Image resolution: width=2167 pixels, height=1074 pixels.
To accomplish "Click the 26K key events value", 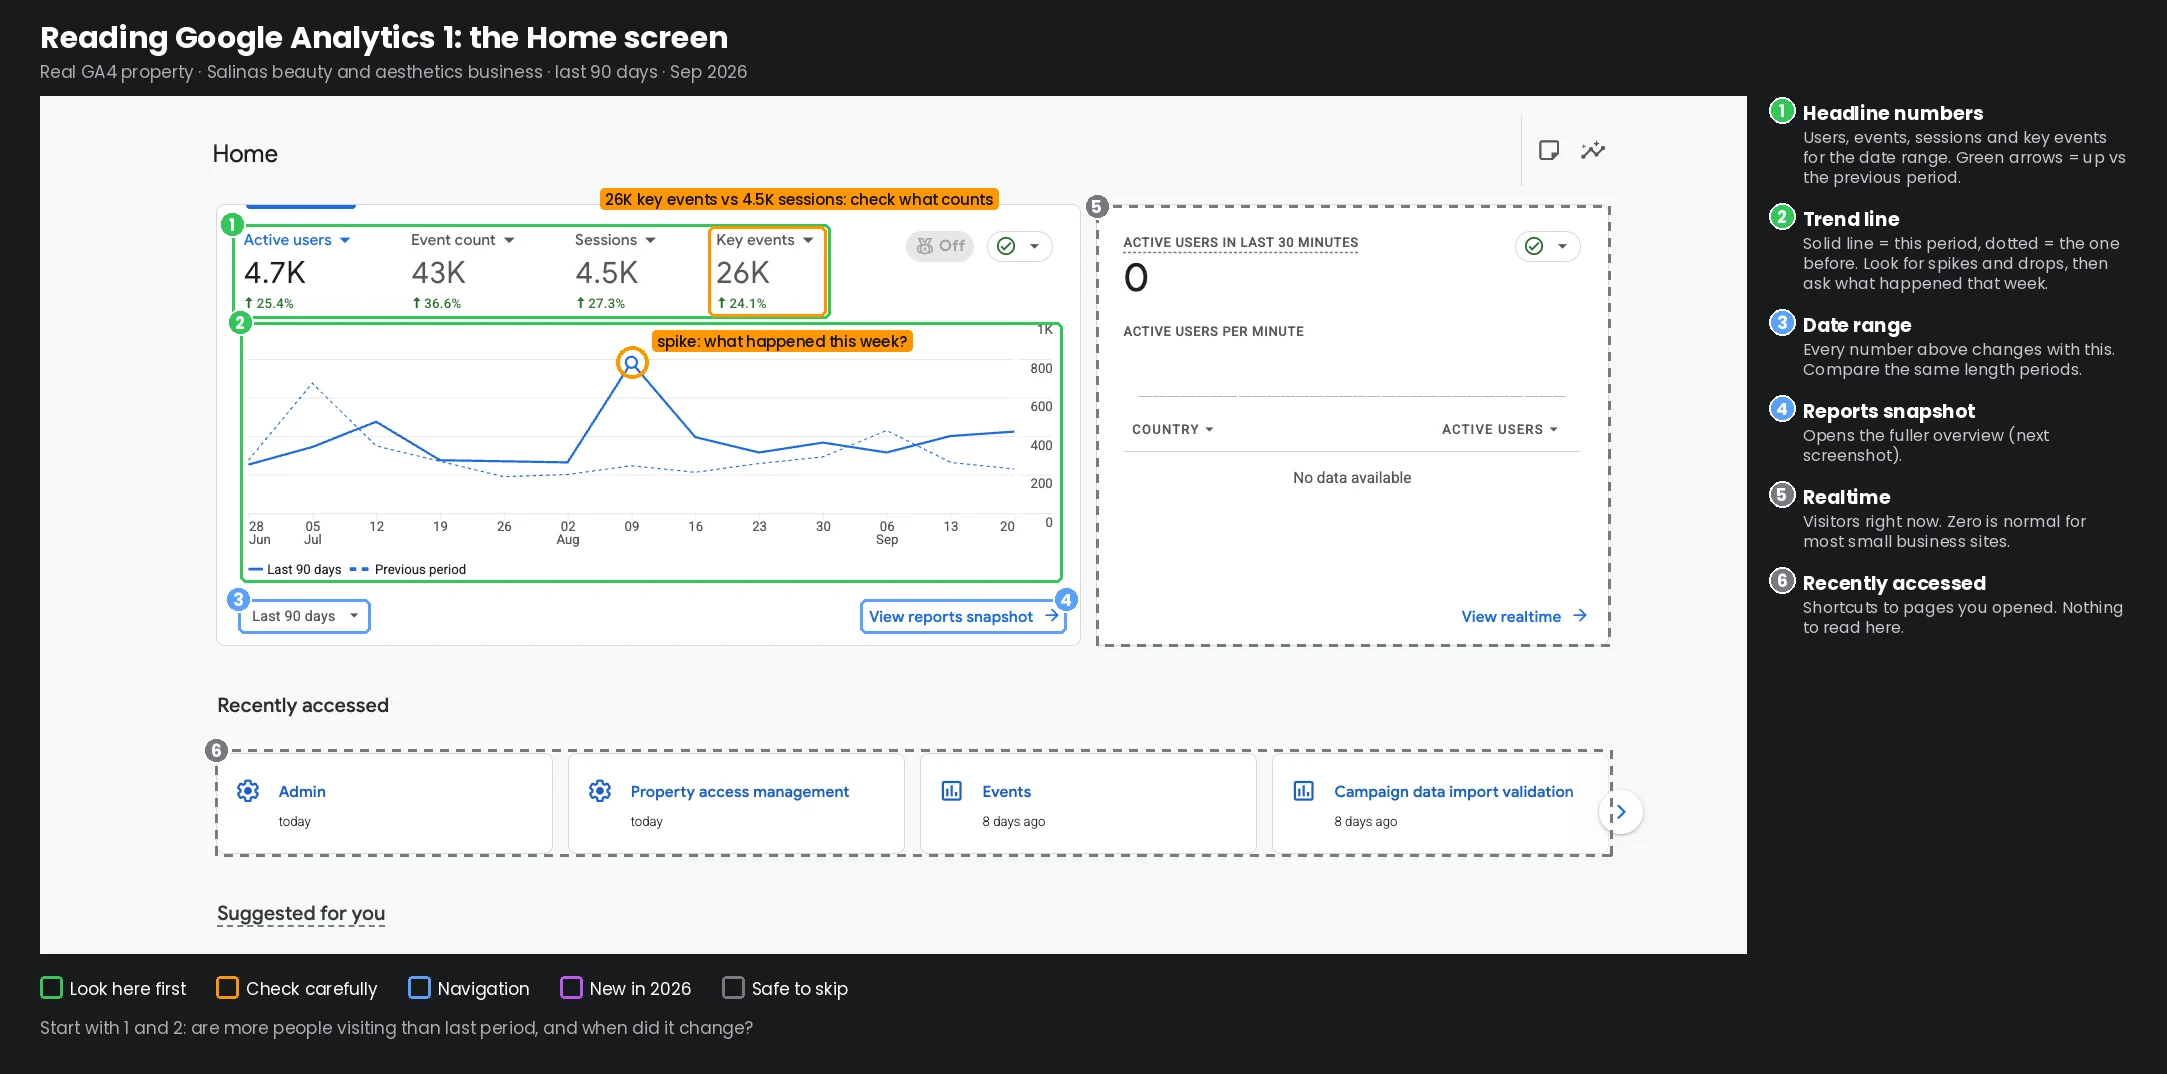I will [743, 273].
